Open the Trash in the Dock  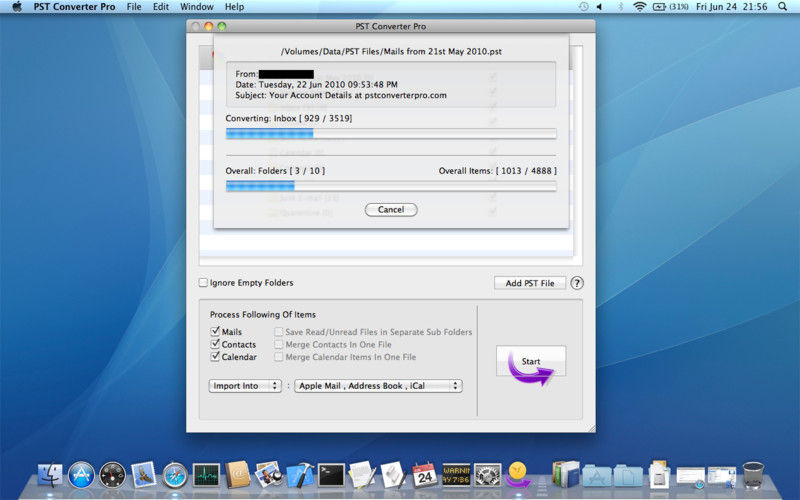[753, 475]
